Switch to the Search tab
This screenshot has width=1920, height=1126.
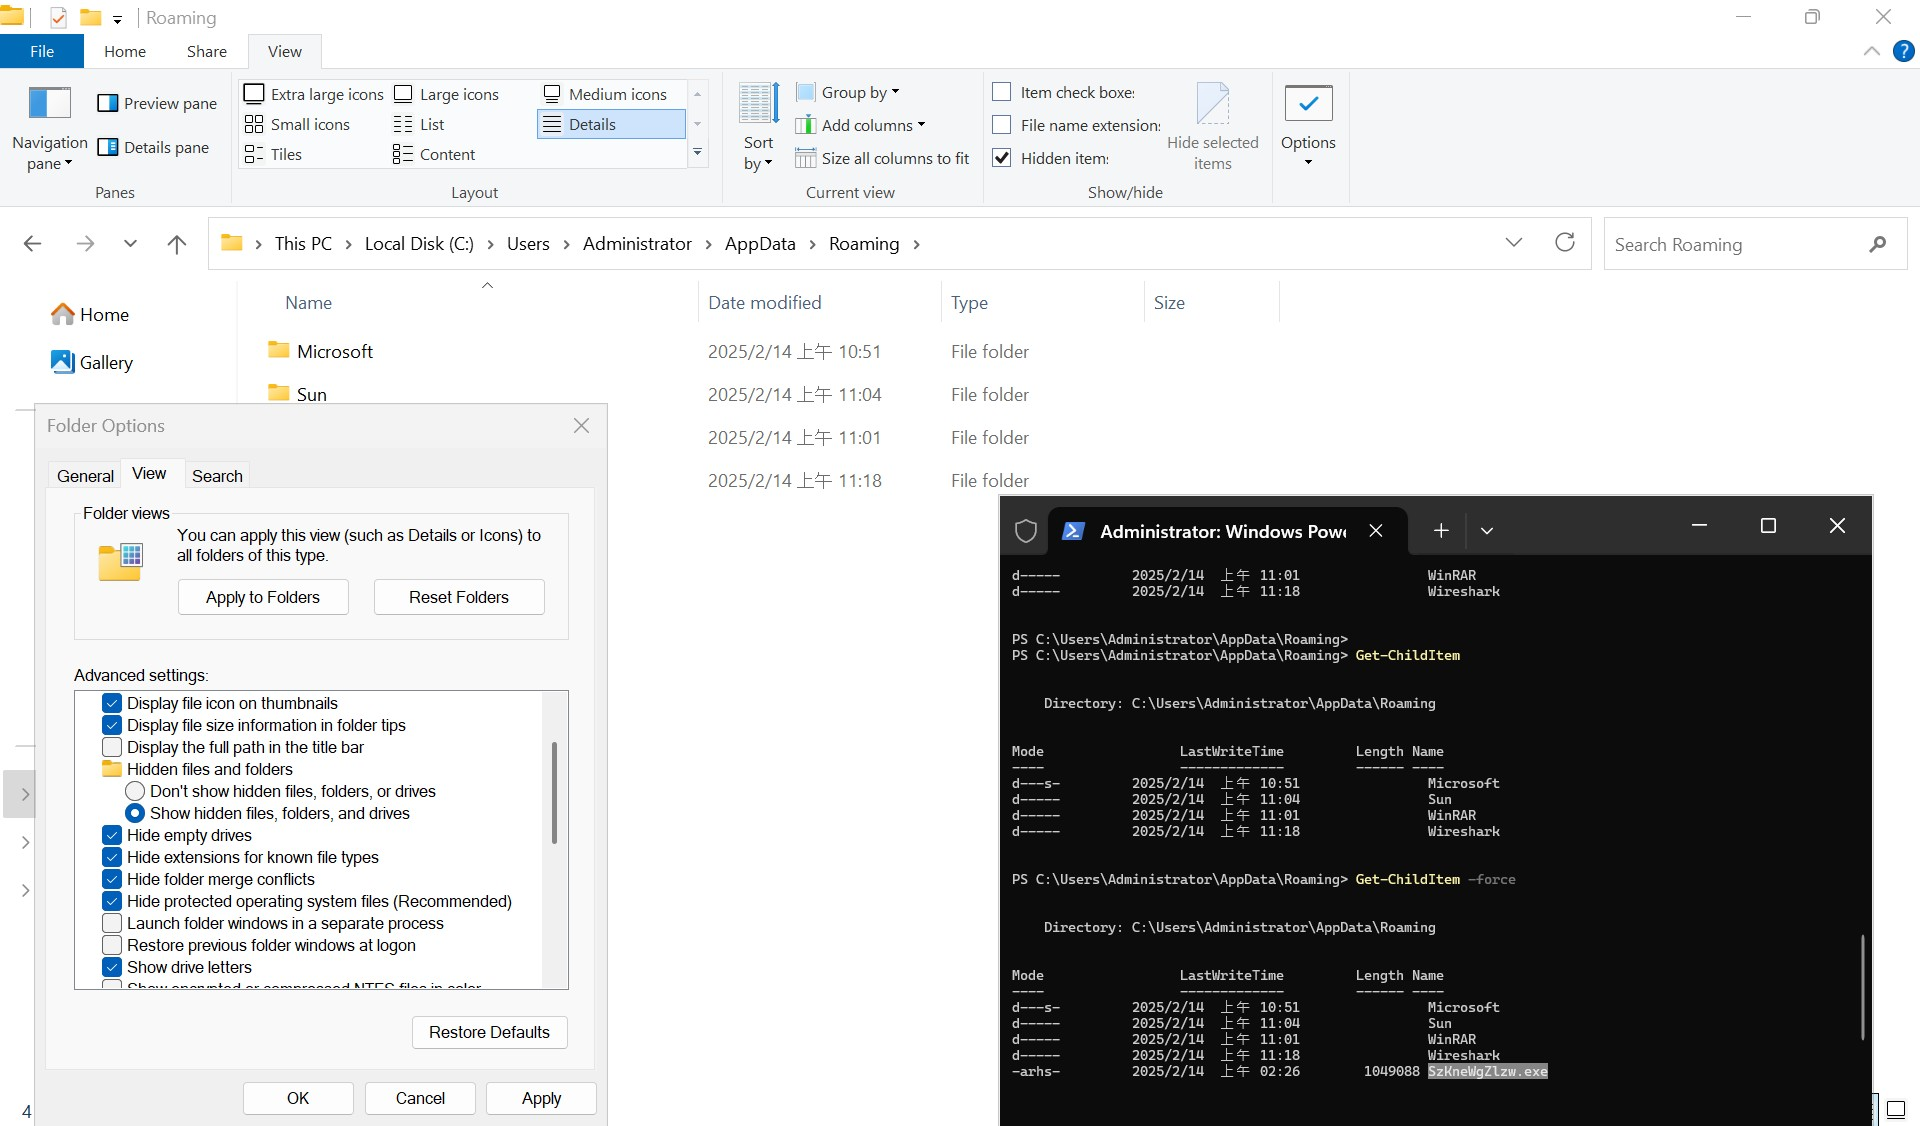tap(217, 476)
